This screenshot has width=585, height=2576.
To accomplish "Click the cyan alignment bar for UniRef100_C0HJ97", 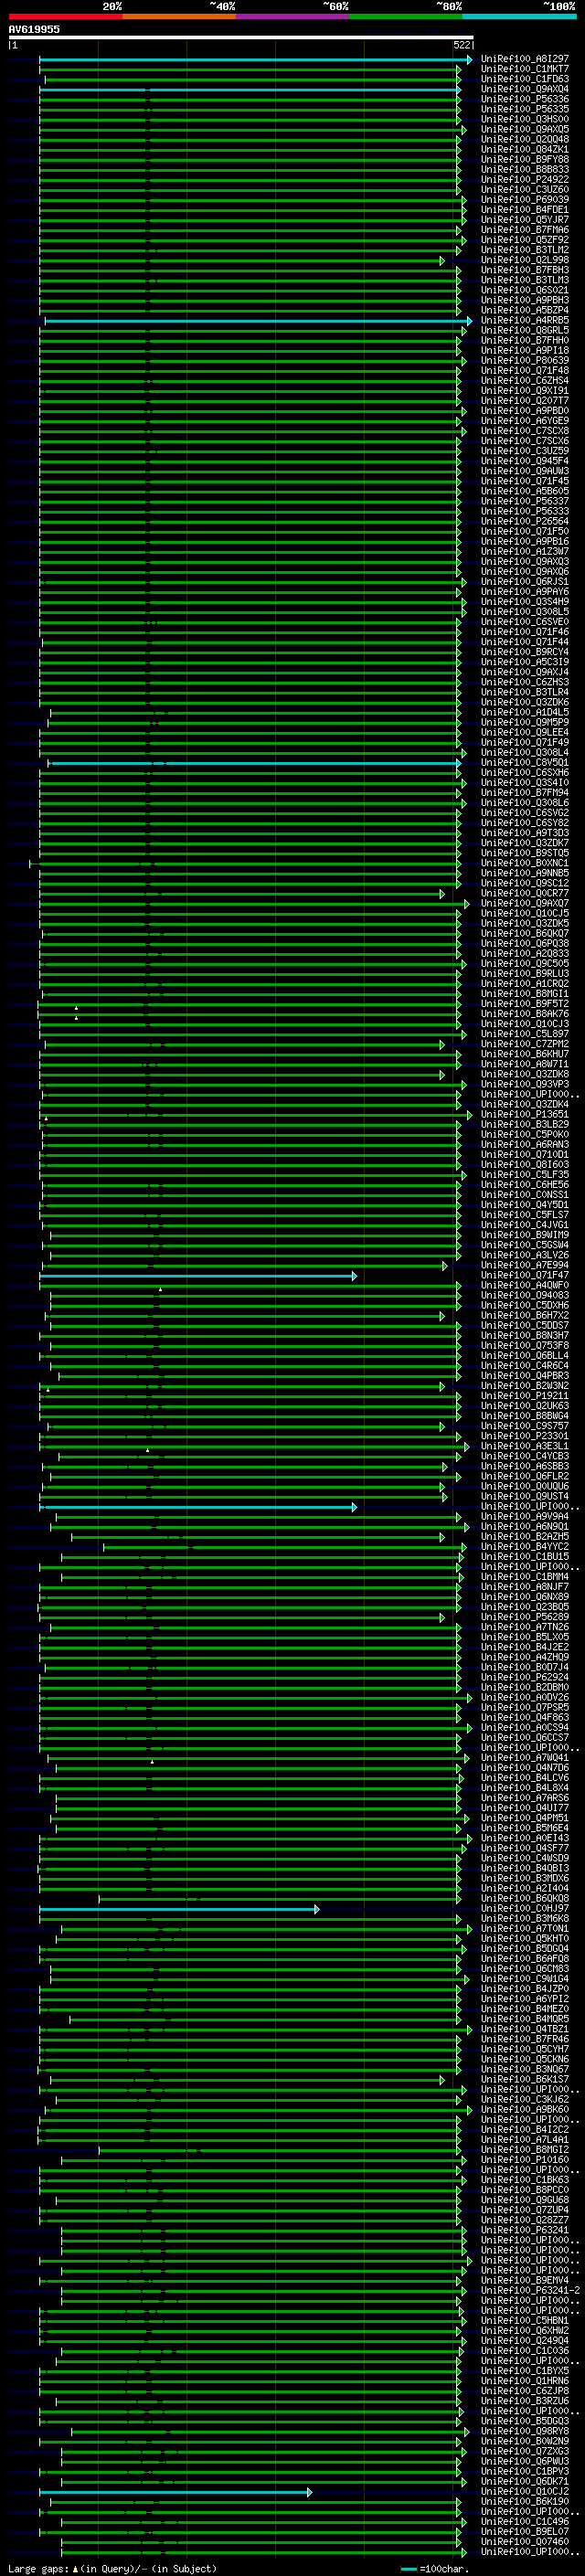I will [x=179, y=1909].
